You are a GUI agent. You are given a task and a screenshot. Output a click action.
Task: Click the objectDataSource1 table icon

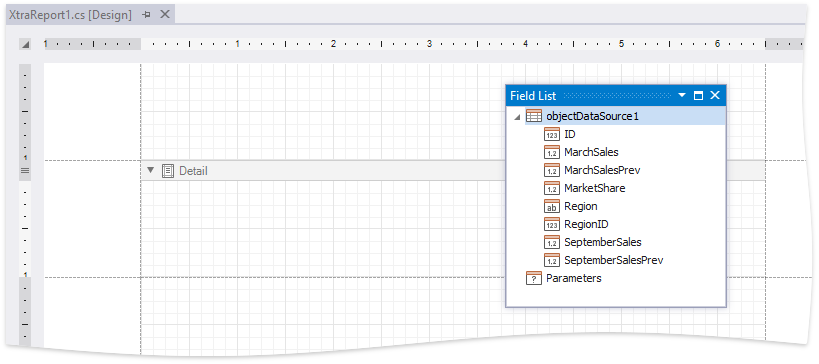click(x=534, y=116)
